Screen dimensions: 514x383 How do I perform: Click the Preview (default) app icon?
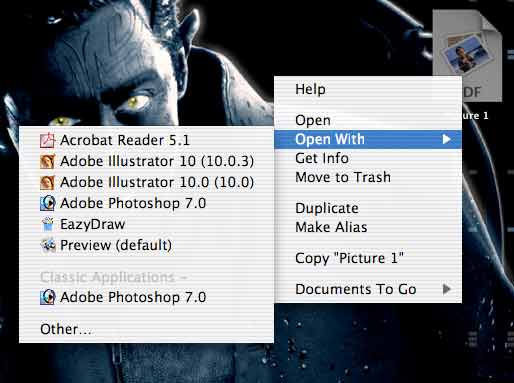coord(48,245)
